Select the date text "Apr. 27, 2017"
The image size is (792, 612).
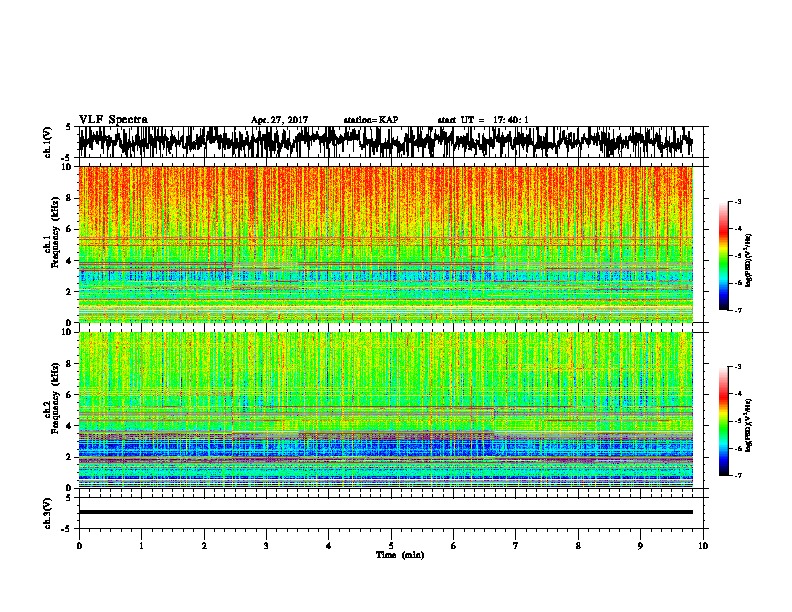pos(279,120)
